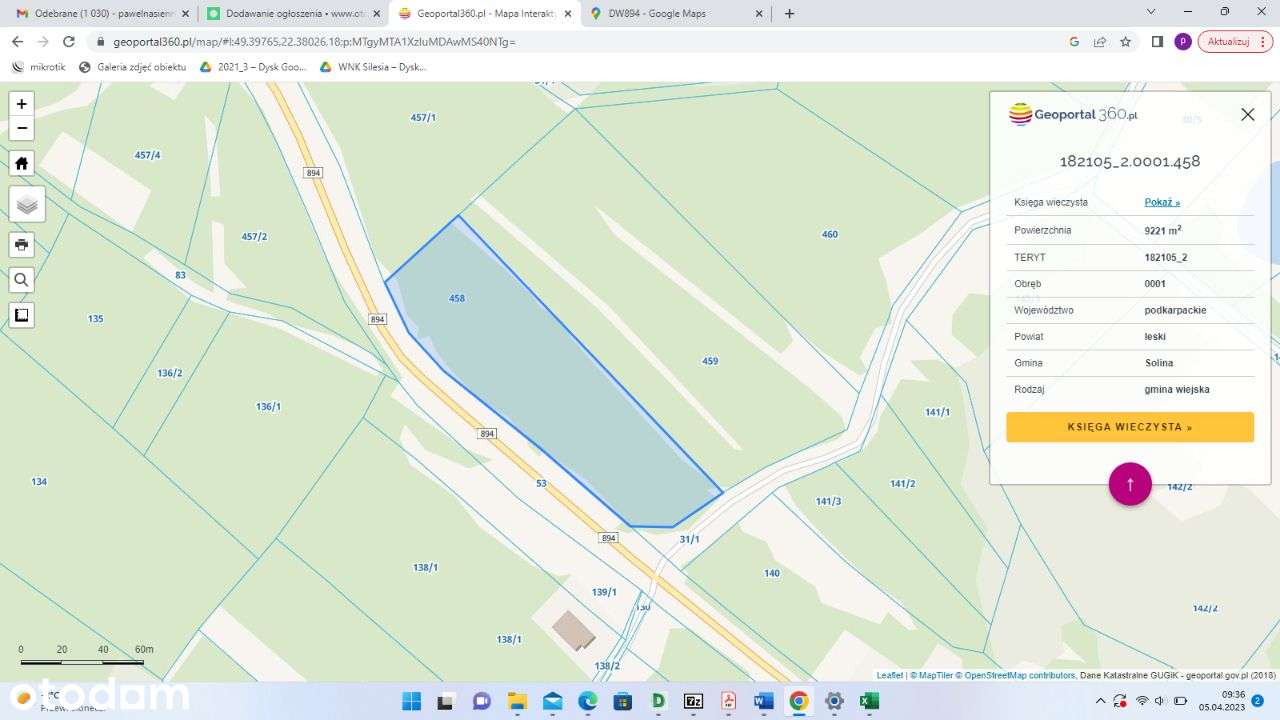Open Google Translate icon in address bar
1280x720 pixels.
[1074, 42]
